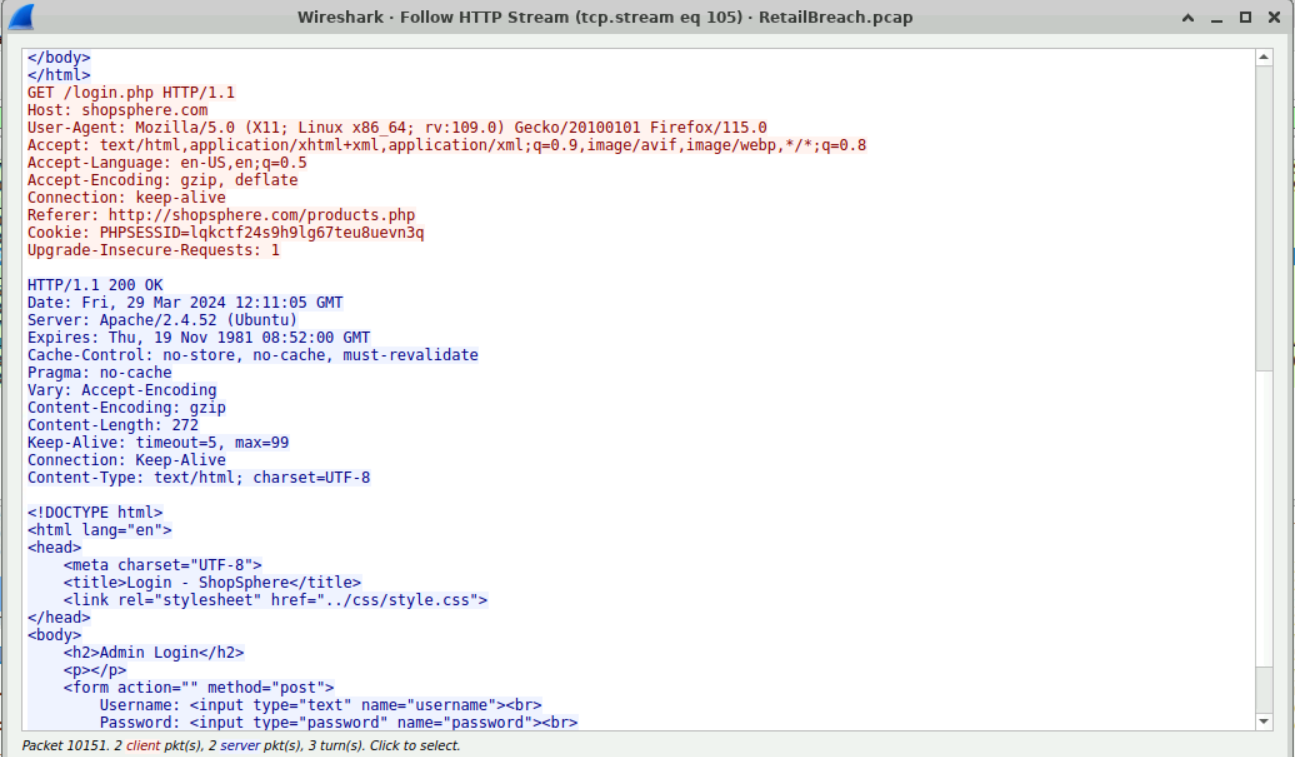Click the 'Connection: keep-alive' request line
This screenshot has width=1295, height=757.
coord(126,198)
